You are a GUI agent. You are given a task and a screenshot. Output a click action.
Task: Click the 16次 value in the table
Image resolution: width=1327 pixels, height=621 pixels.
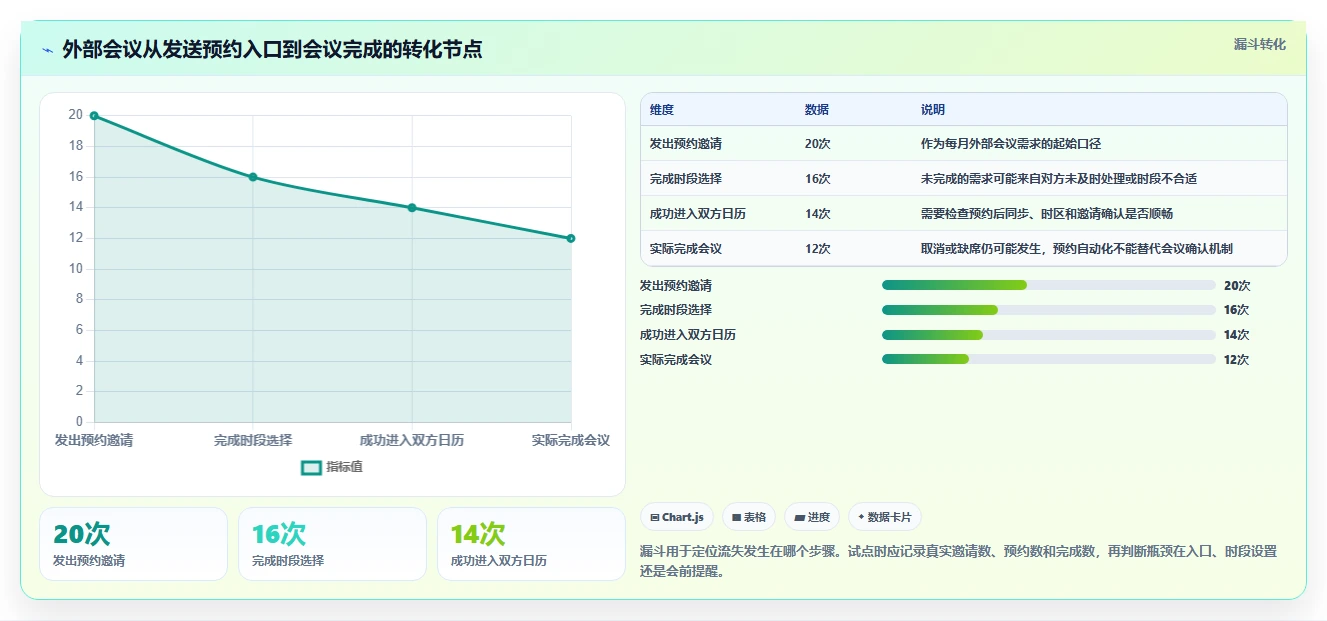pos(818,179)
